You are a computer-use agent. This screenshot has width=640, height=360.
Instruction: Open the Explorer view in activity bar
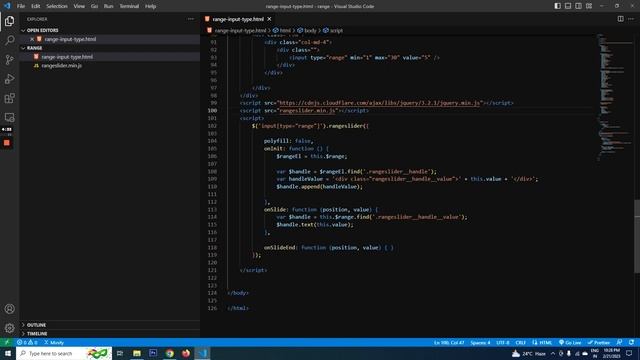pos(9,21)
